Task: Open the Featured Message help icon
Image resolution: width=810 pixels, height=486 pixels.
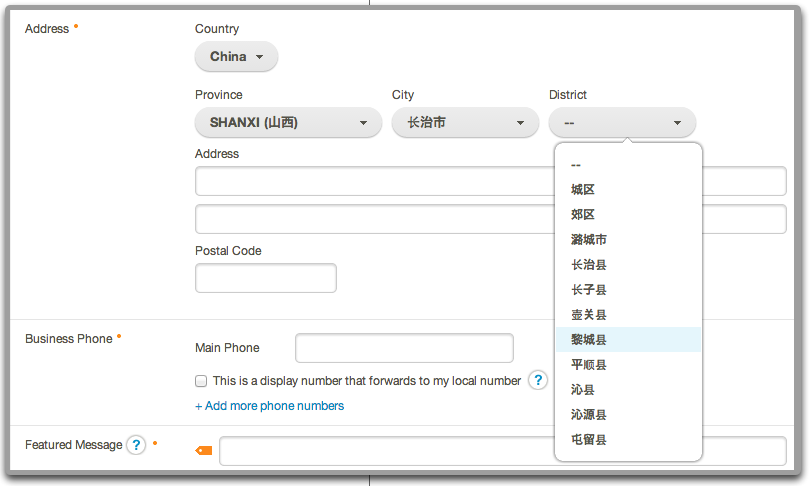Action: click(x=137, y=445)
